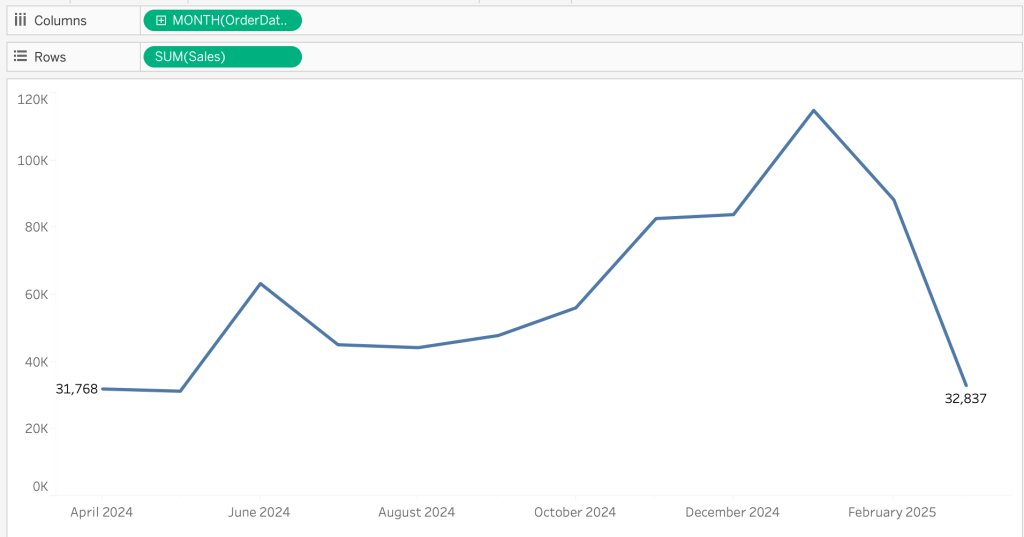This screenshot has height=537, width=1024.
Task: Select the June 2024 peak on the line
Action: pyautogui.click(x=260, y=284)
